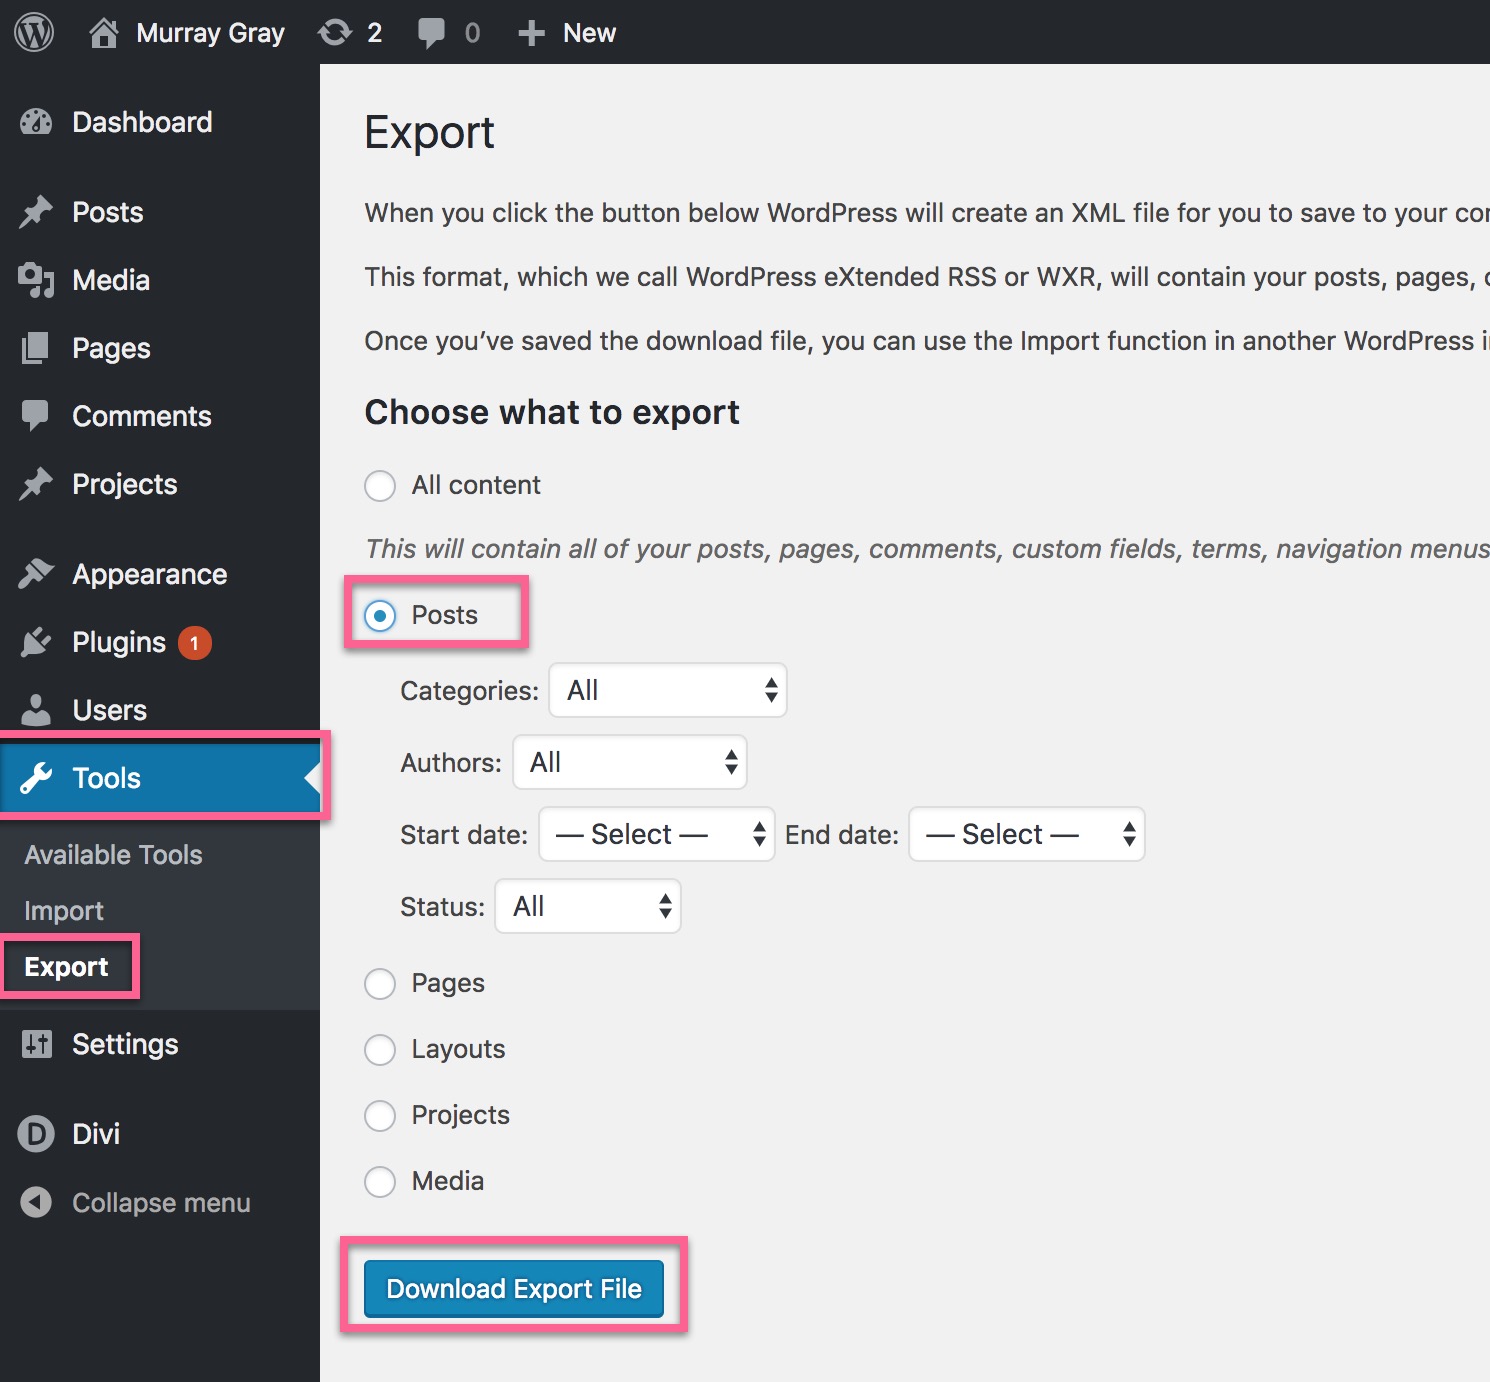This screenshot has height=1382, width=1490.
Task: Click the Export page title
Action: [429, 133]
